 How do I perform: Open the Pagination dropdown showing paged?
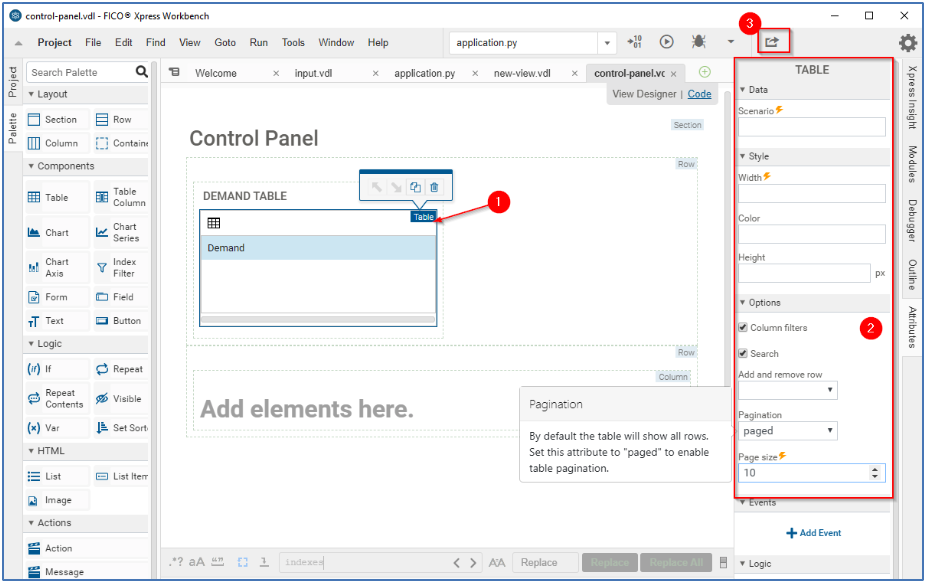pos(786,430)
